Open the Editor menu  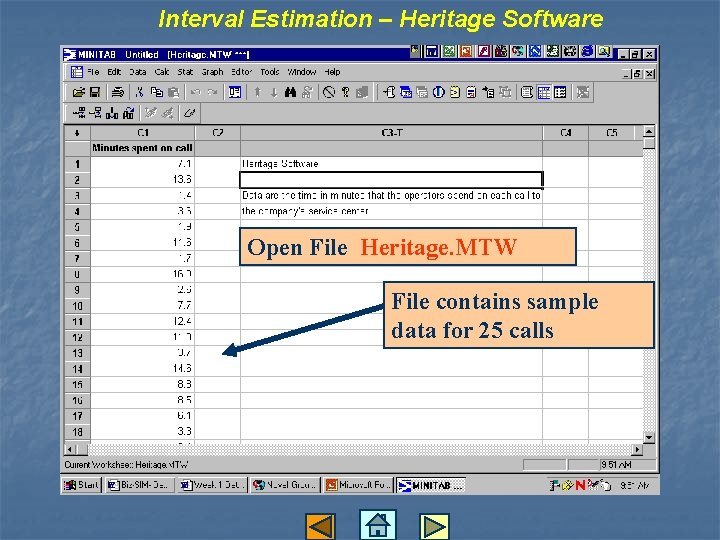[x=242, y=72]
